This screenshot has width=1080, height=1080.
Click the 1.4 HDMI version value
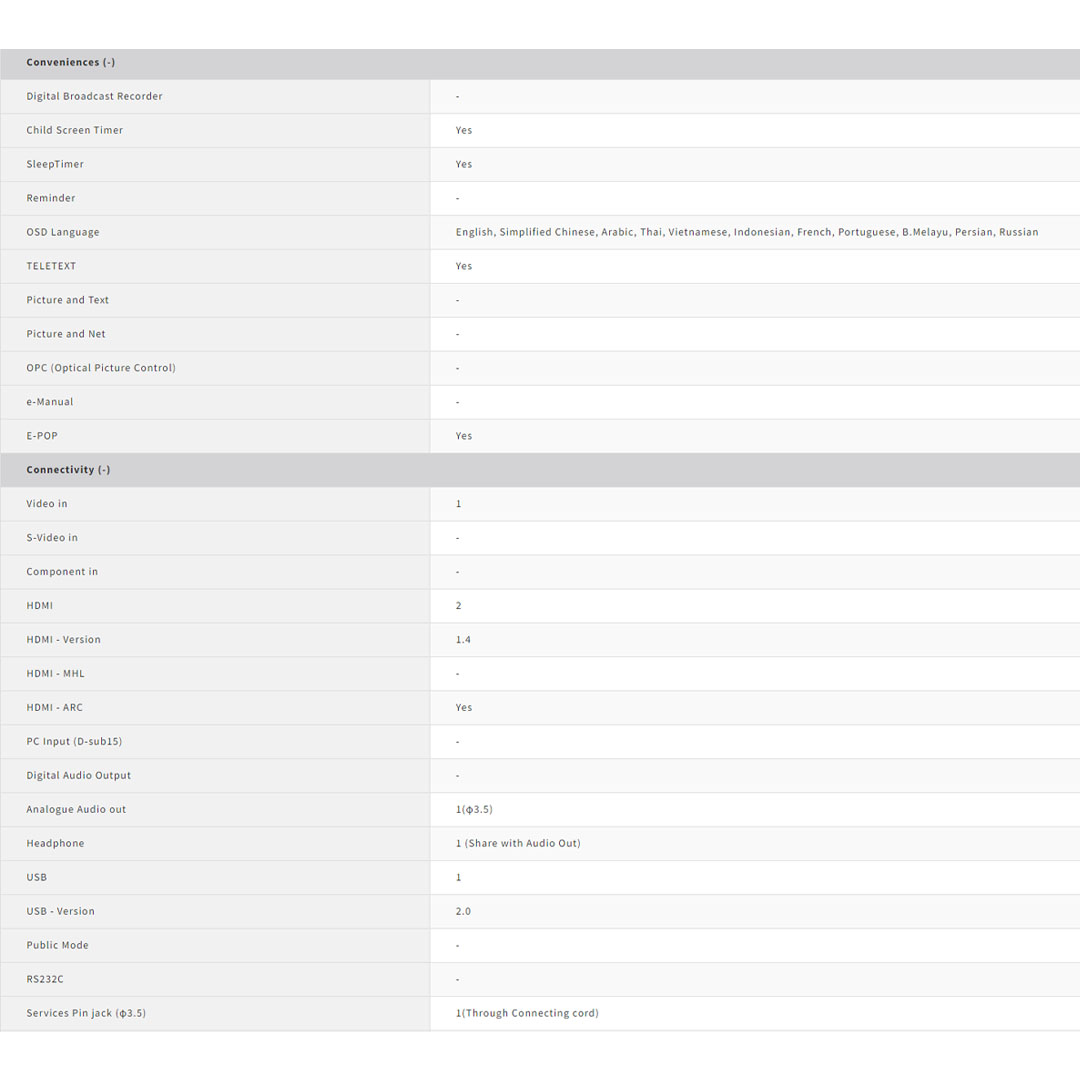[x=463, y=640]
